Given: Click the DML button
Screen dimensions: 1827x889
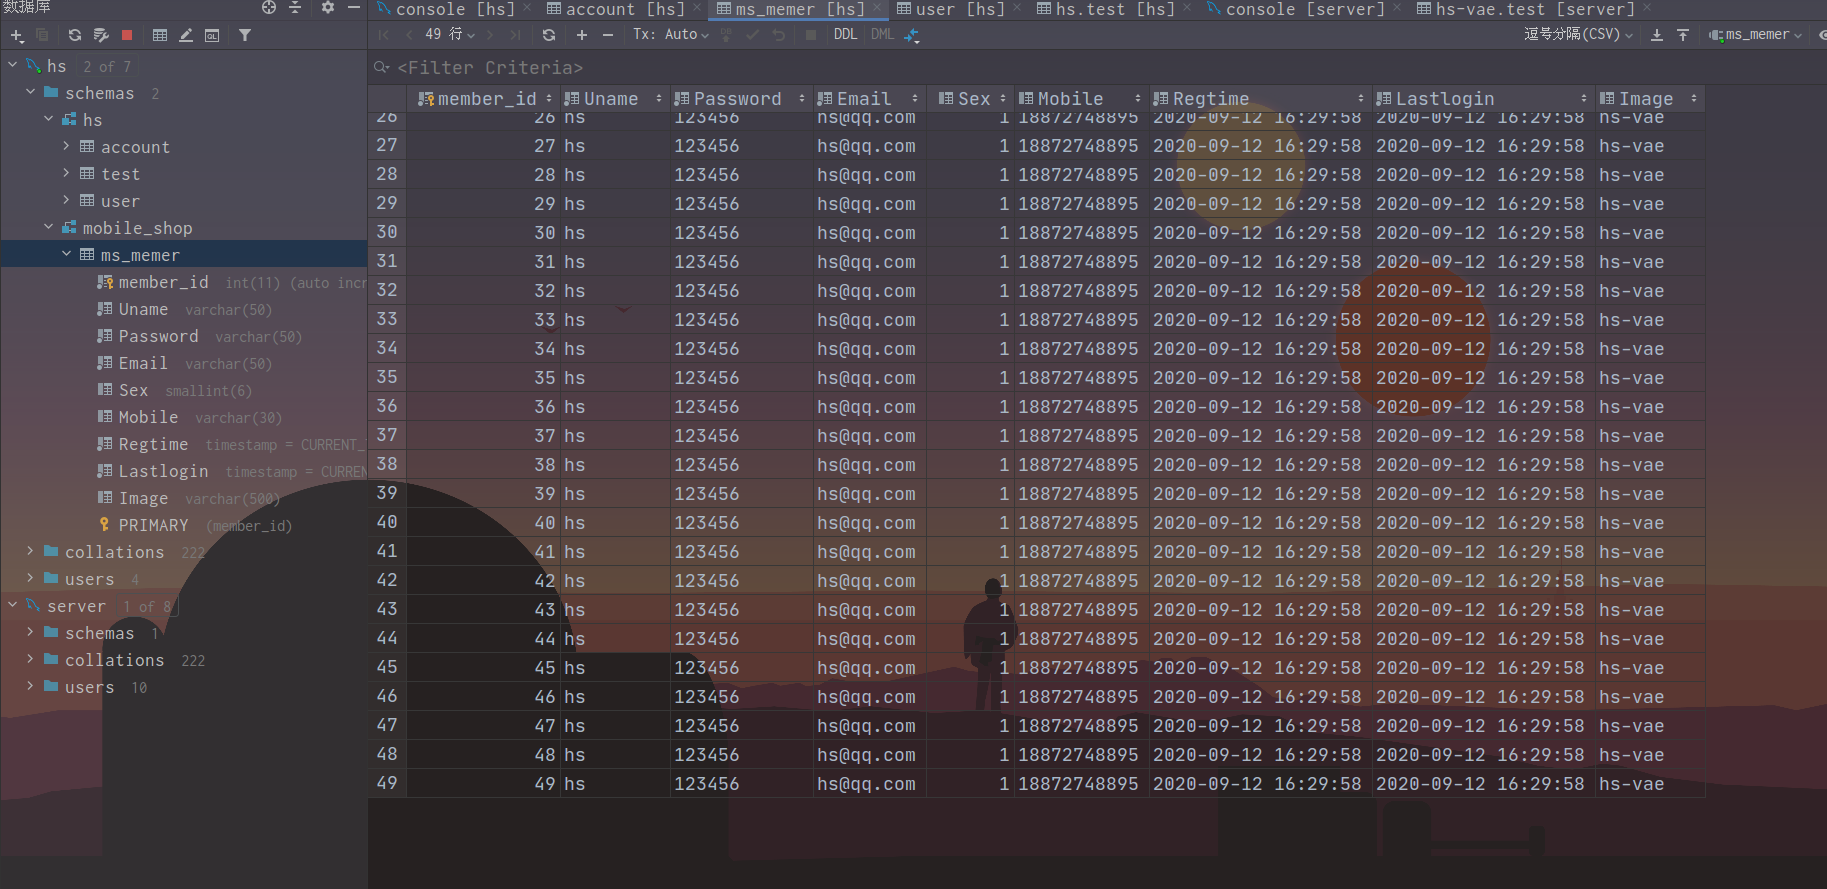Looking at the screenshot, I should (882, 34).
